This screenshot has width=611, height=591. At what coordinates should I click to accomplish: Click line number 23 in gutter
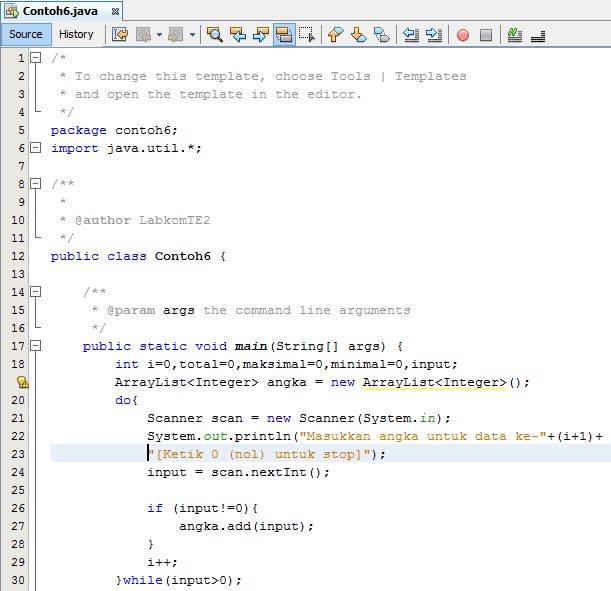pyautogui.click(x=18, y=454)
